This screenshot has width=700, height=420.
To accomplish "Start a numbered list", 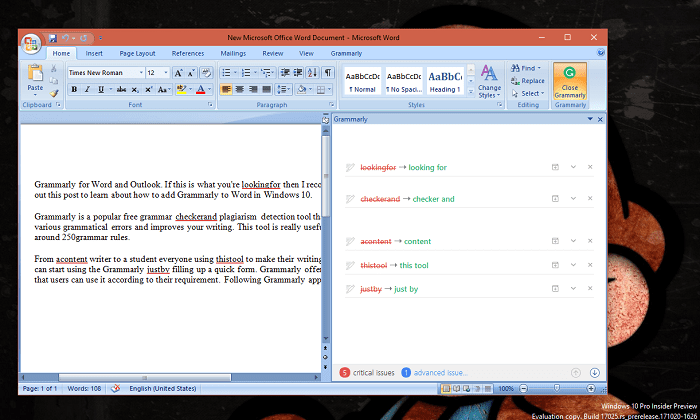I will click(246, 73).
